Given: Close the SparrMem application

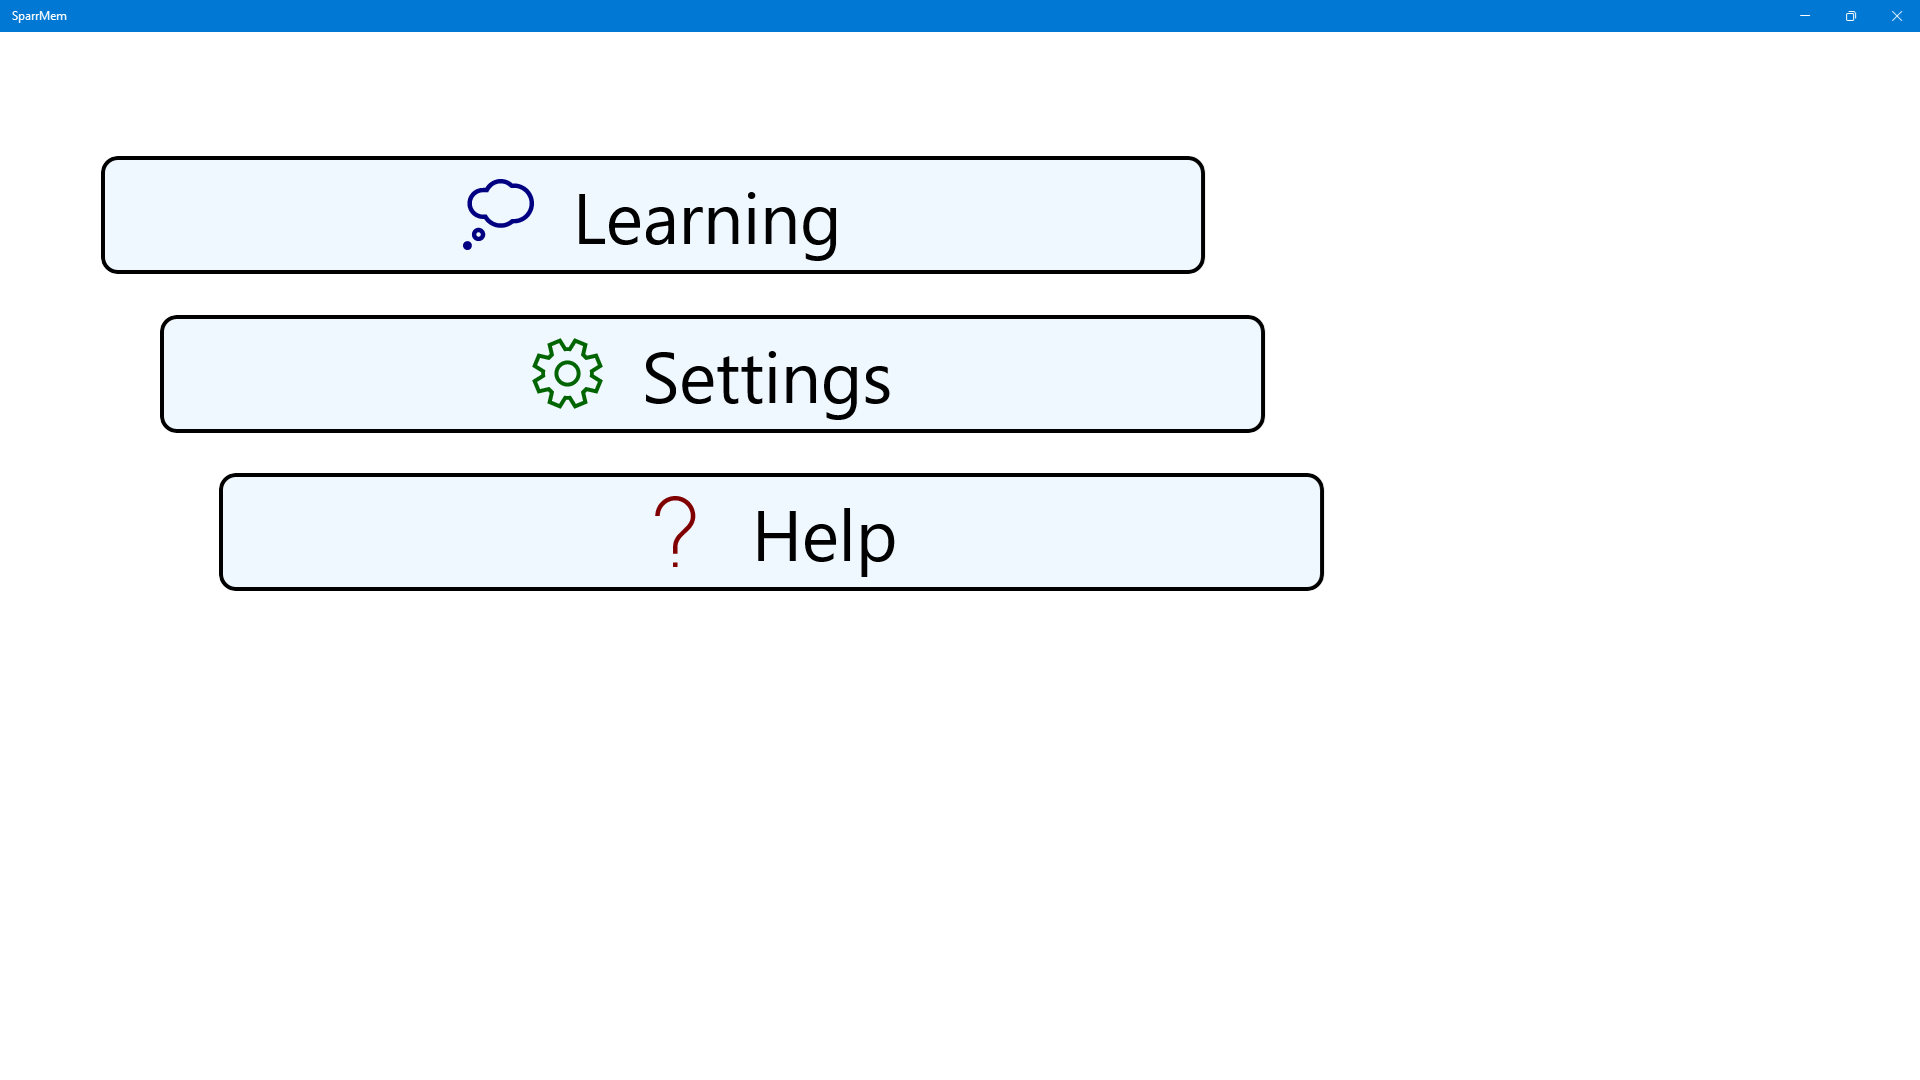Looking at the screenshot, I should pyautogui.click(x=1897, y=16).
